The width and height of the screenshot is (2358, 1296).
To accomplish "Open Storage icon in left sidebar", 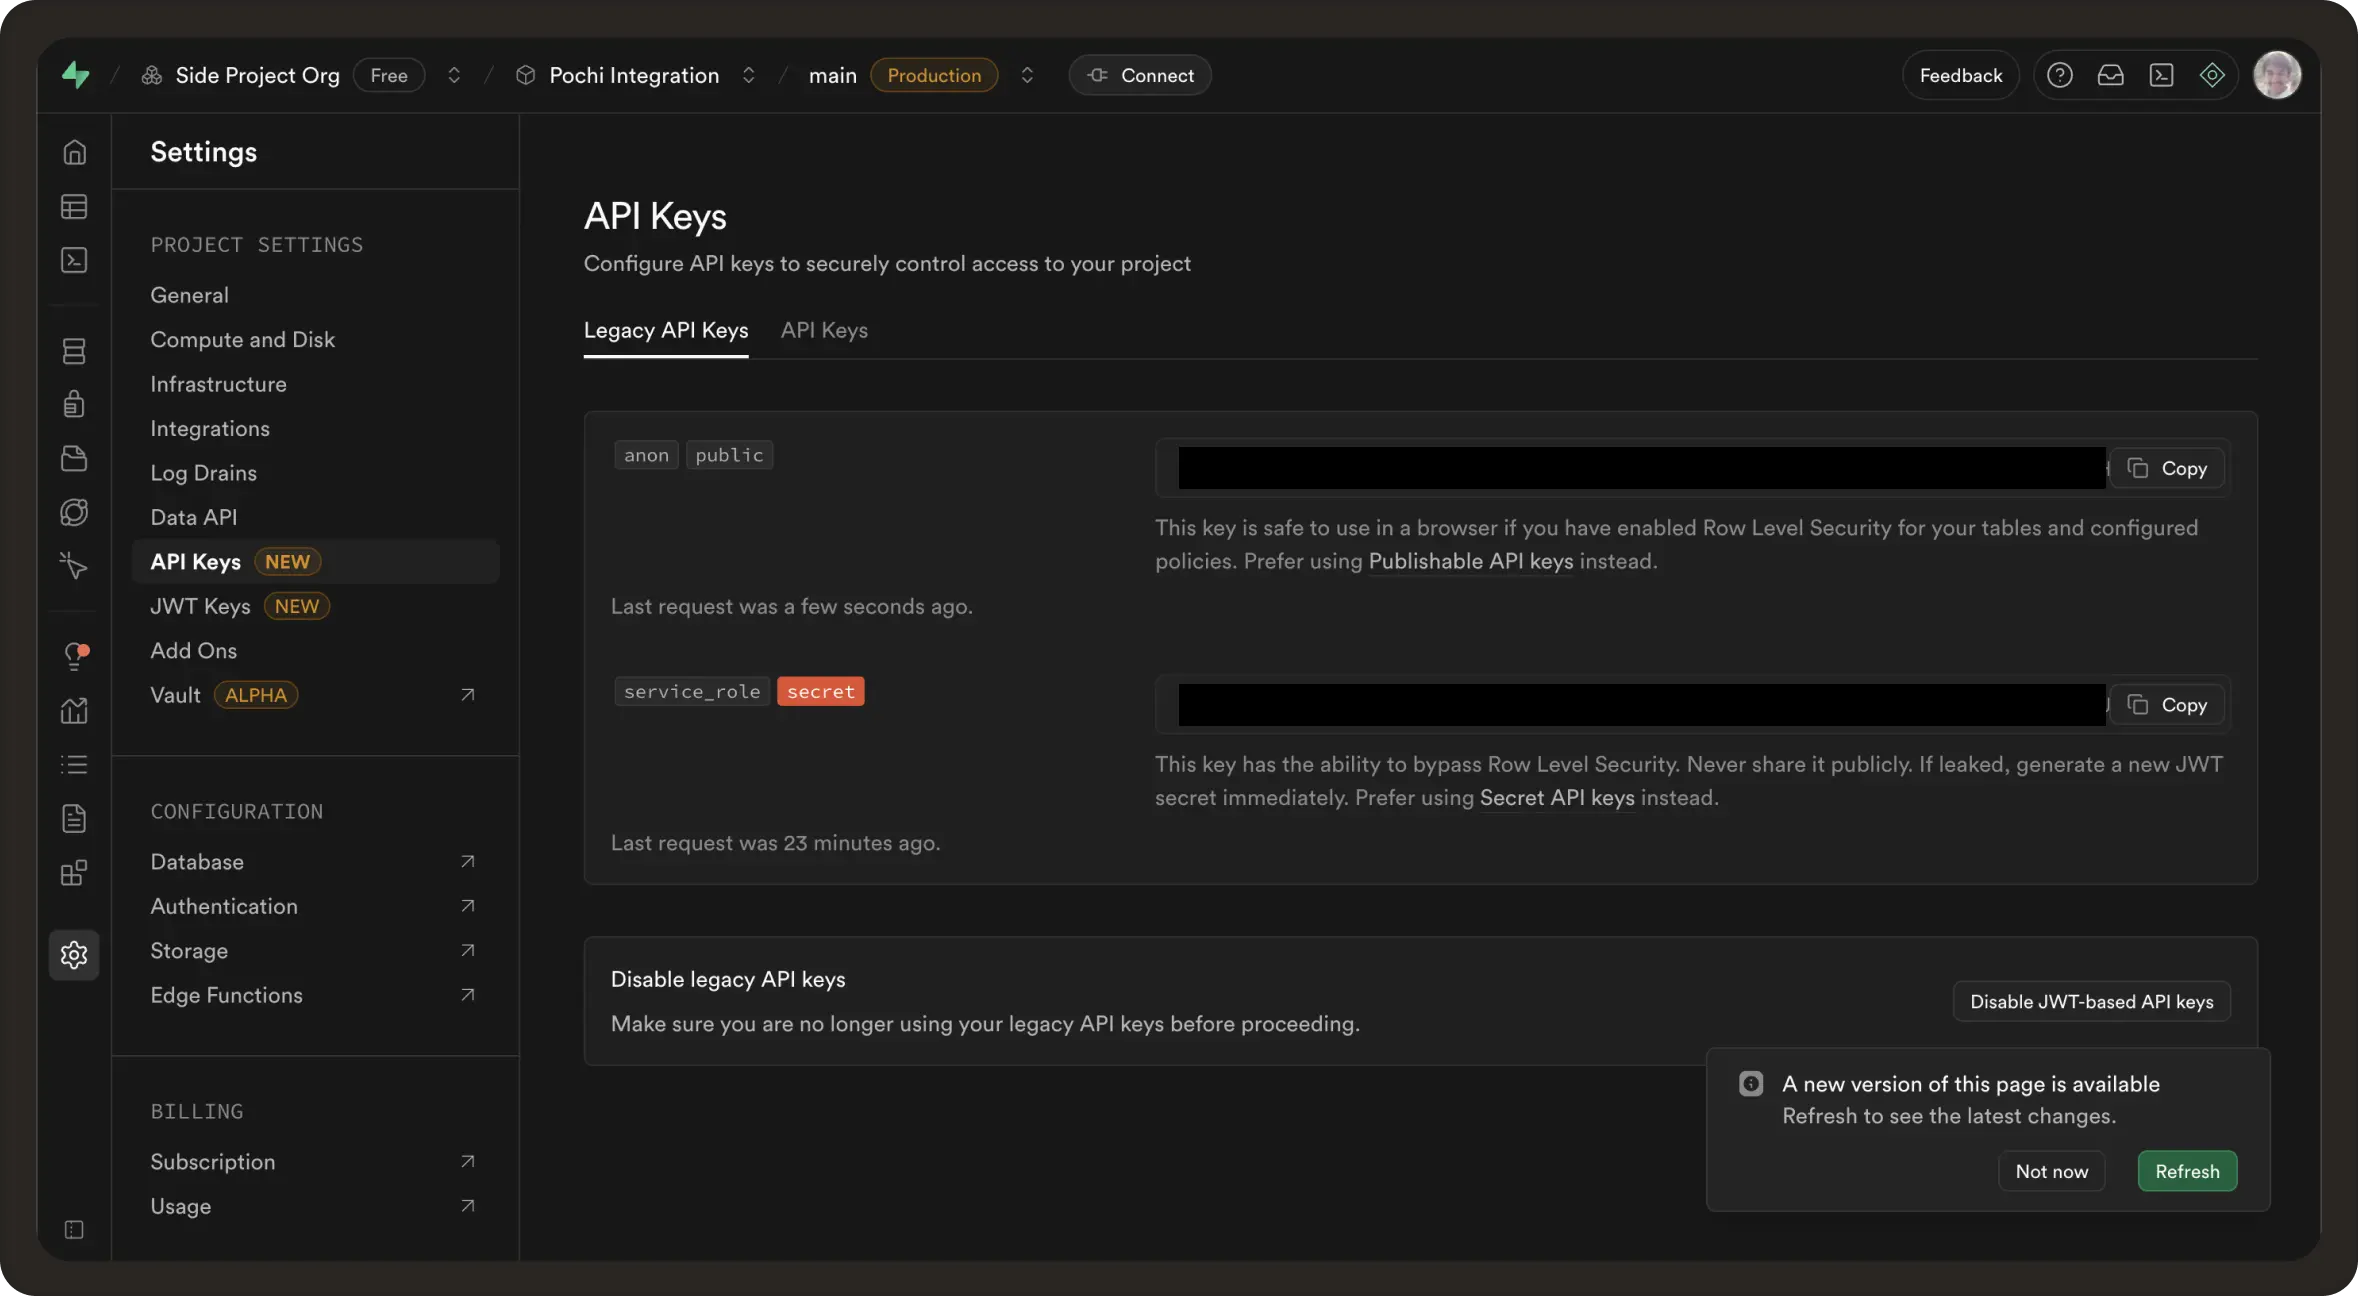I will point(74,458).
